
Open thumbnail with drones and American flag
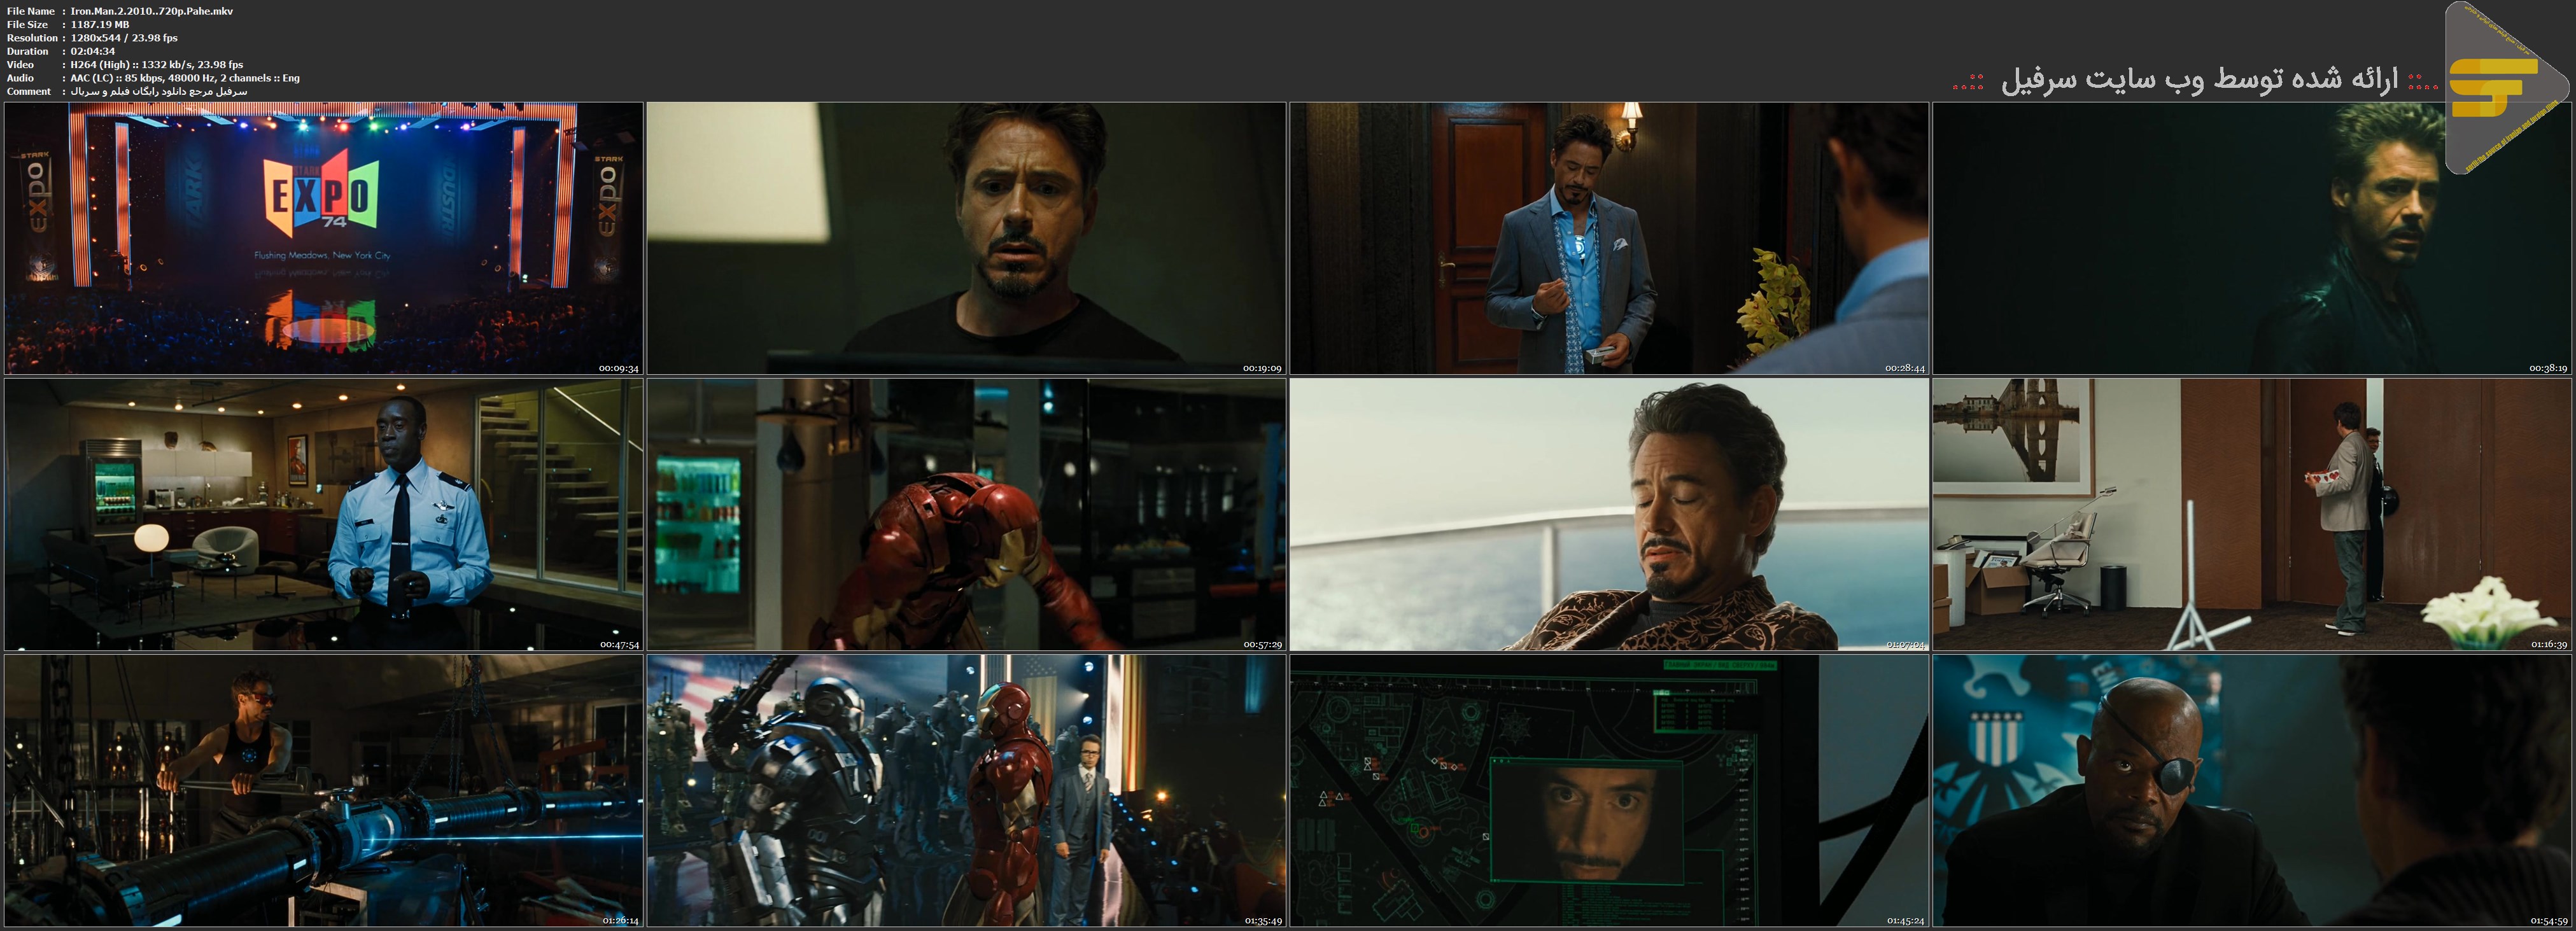[x=966, y=790]
